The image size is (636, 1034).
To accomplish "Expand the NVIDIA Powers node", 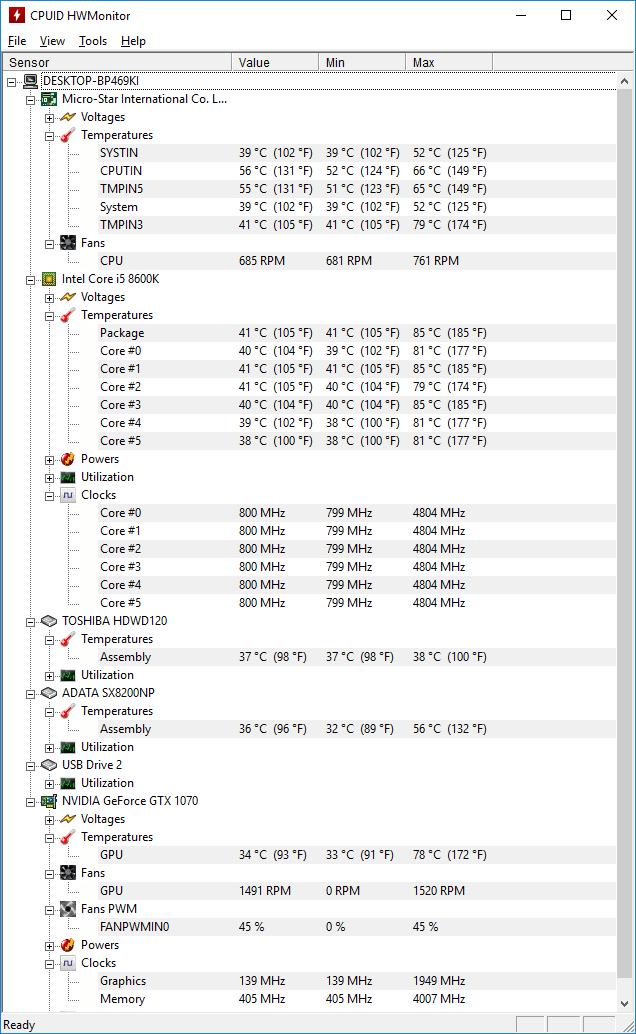I will 49,946.
